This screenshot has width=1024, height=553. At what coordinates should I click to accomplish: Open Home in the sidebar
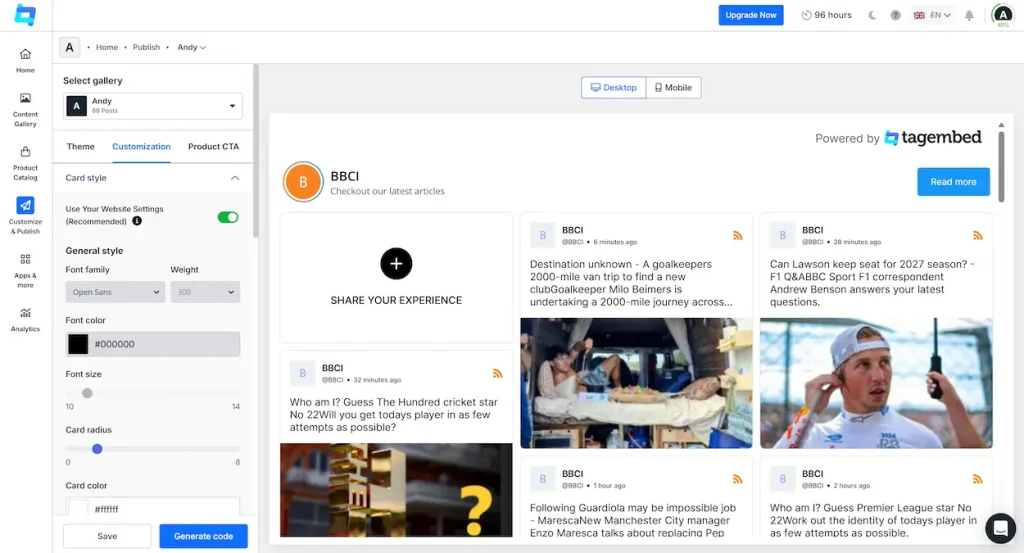[25, 60]
